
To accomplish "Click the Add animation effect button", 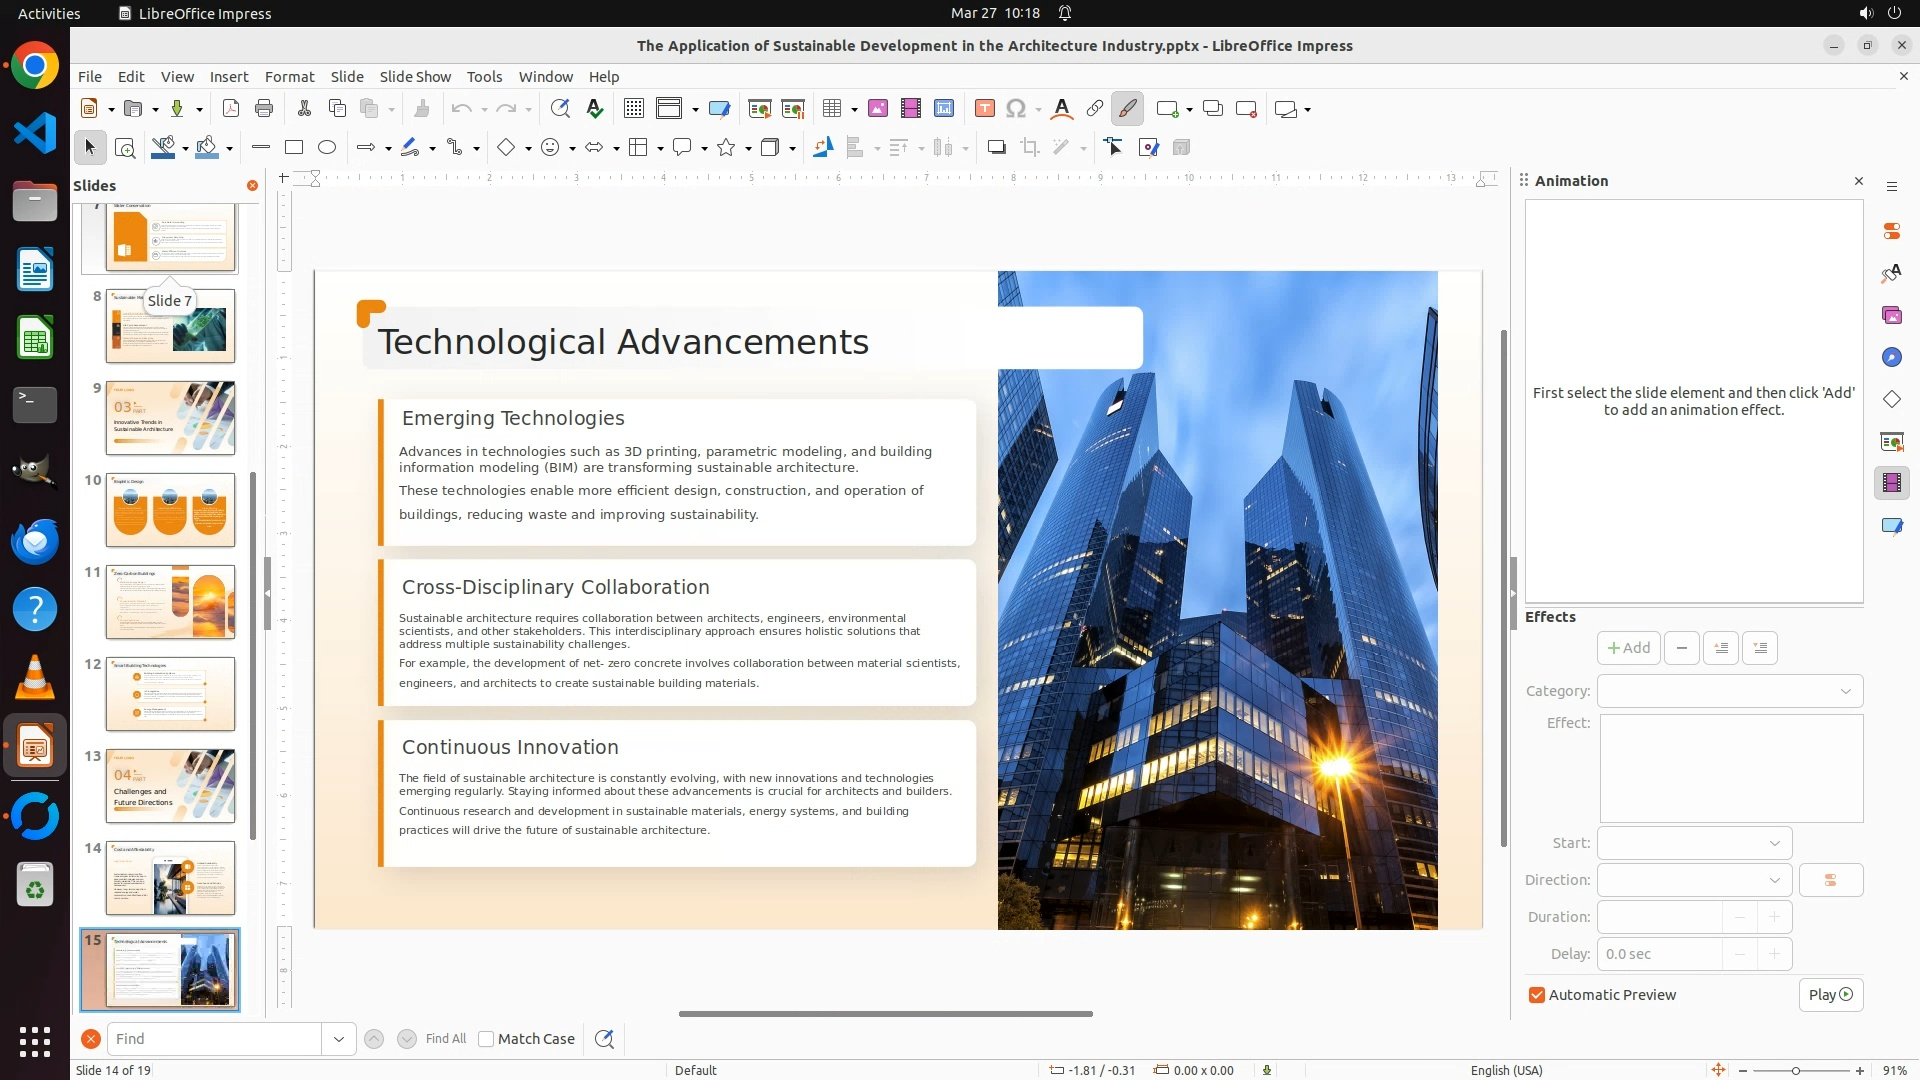I will [1628, 648].
